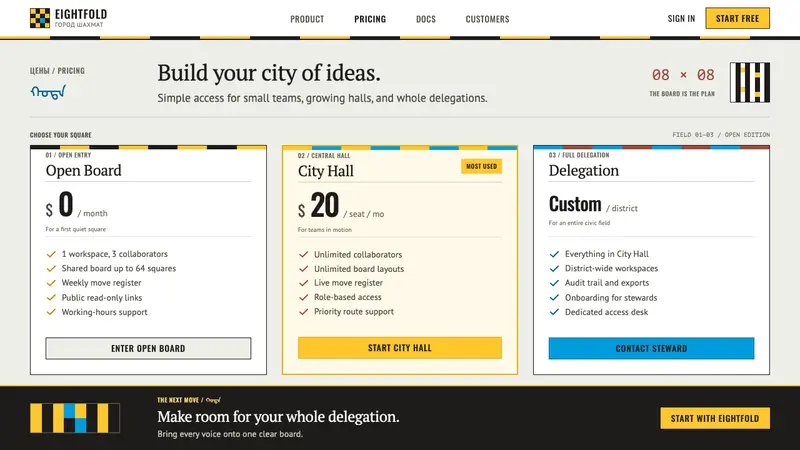Click 'Bring every voice onto one clear board.' text

(230, 434)
